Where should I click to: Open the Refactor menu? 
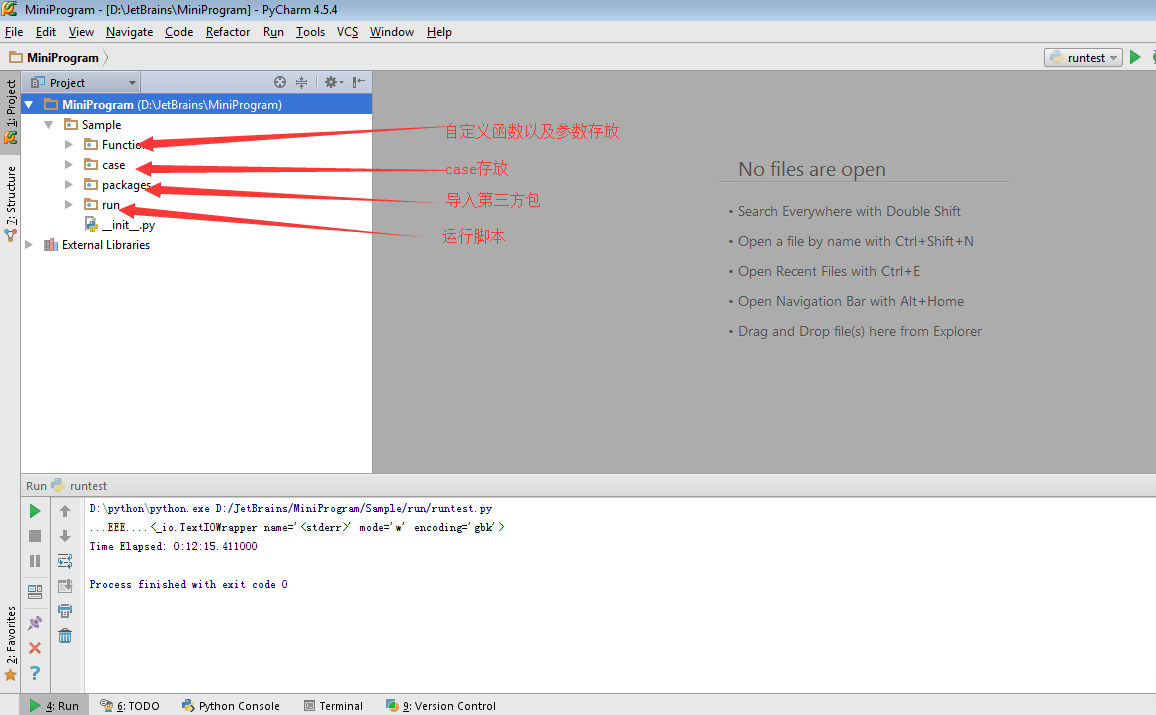228,32
